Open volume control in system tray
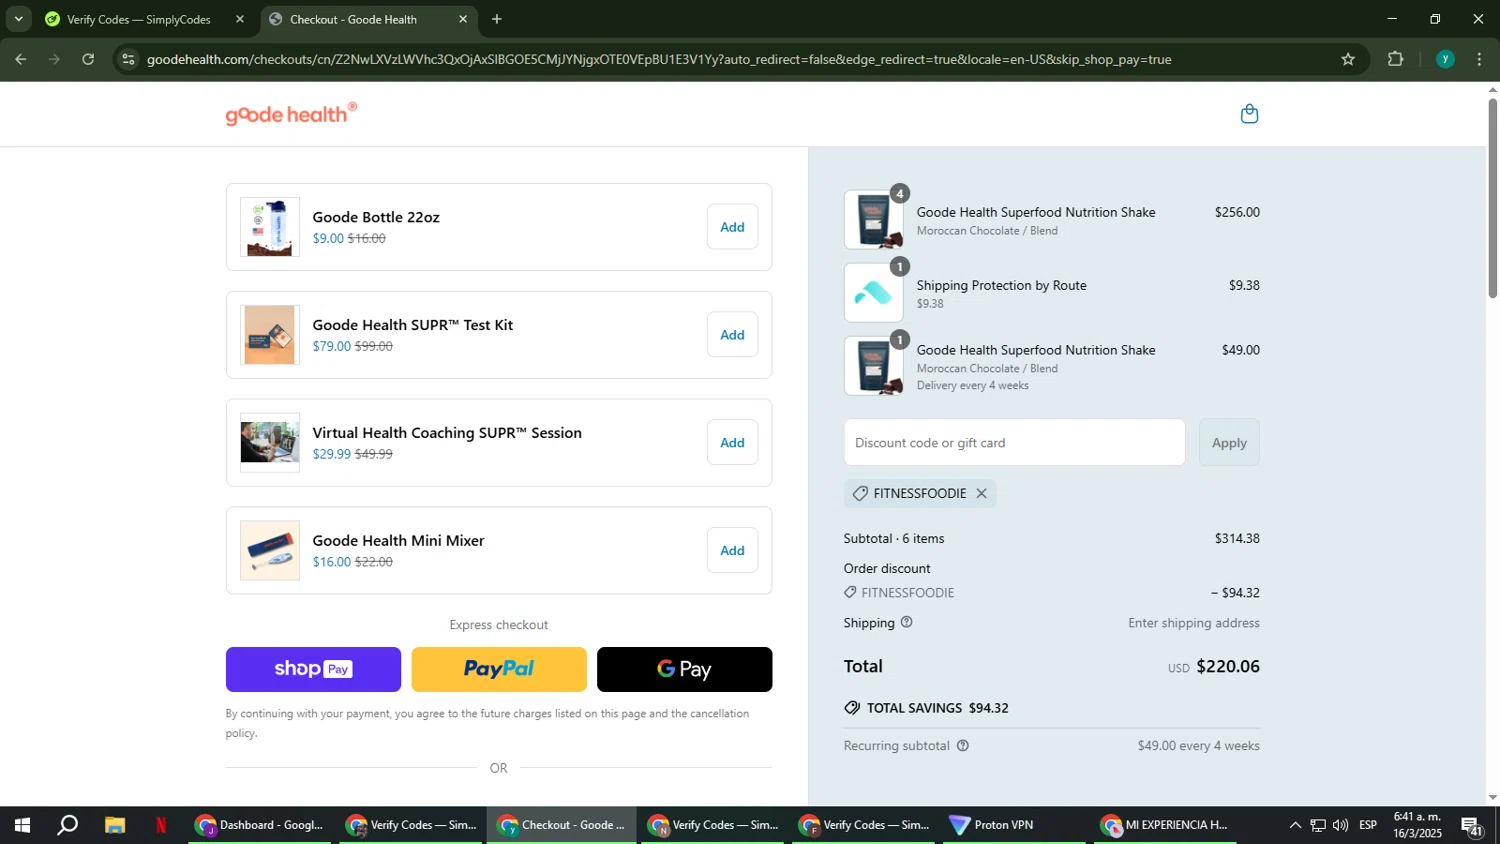Image resolution: width=1500 pixels, height=844 pixels. (x=1340, y=826)
